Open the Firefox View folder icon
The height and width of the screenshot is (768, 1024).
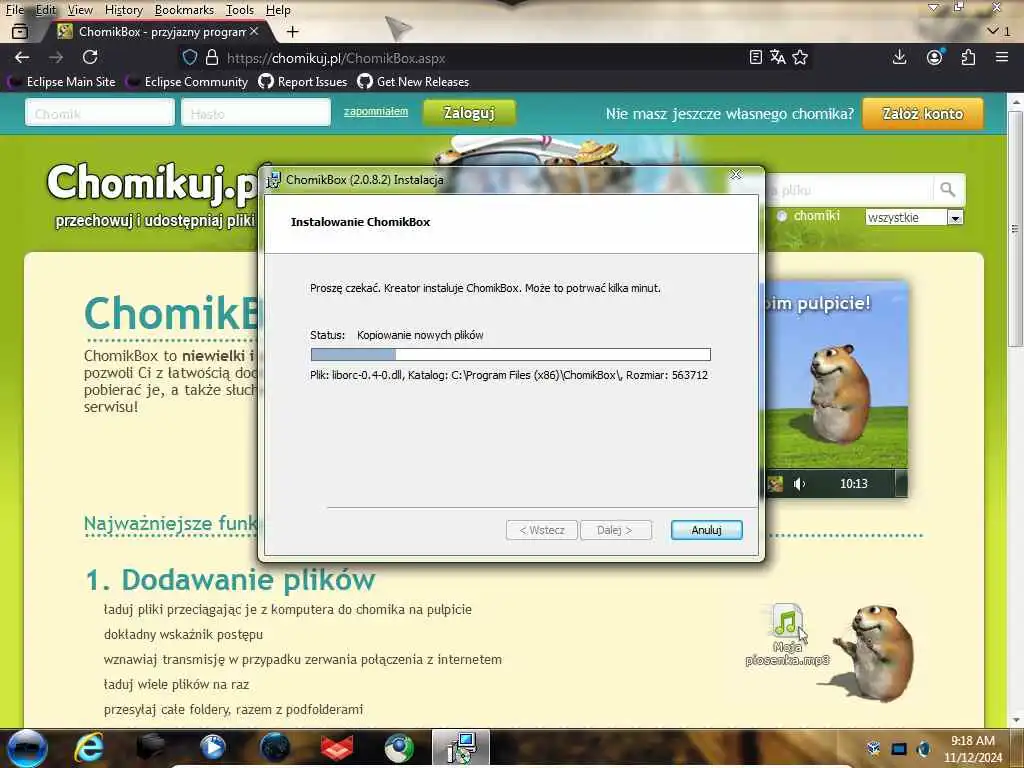(20, 31)
